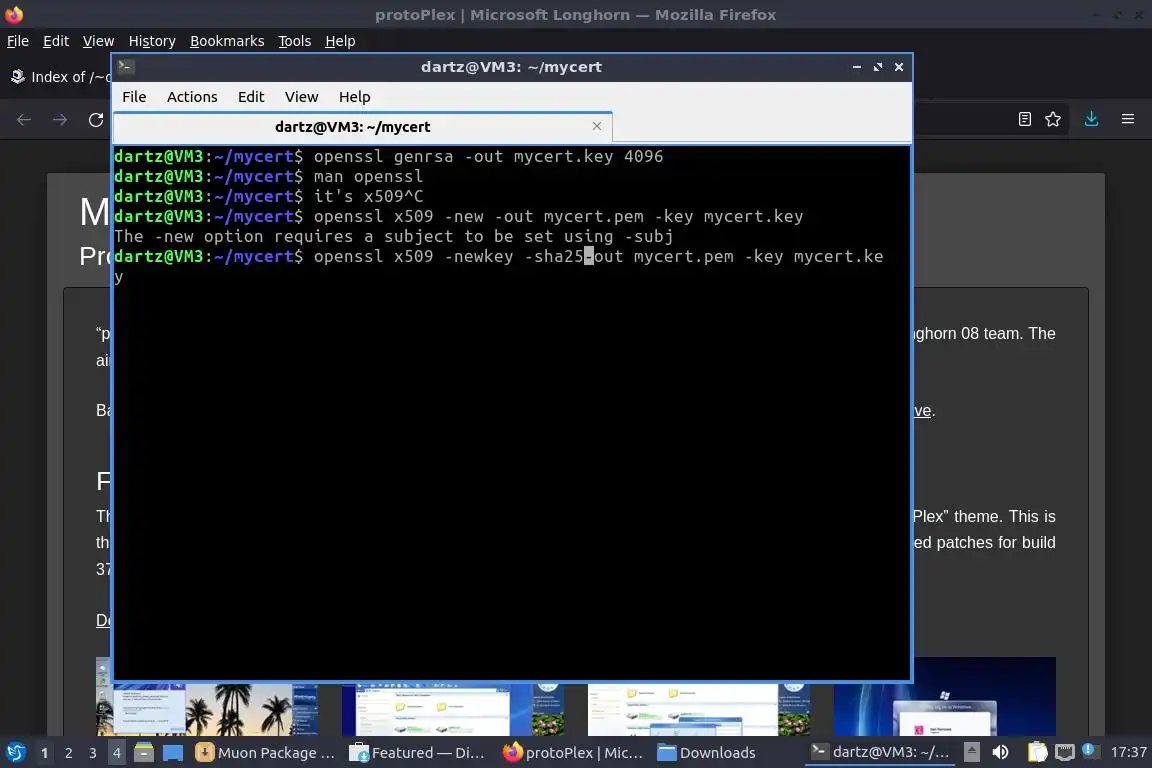Click the terminal icon in the title bar
Image resolution: width=1152 pixels, height=768 pixels.
[x=125, y=66]
